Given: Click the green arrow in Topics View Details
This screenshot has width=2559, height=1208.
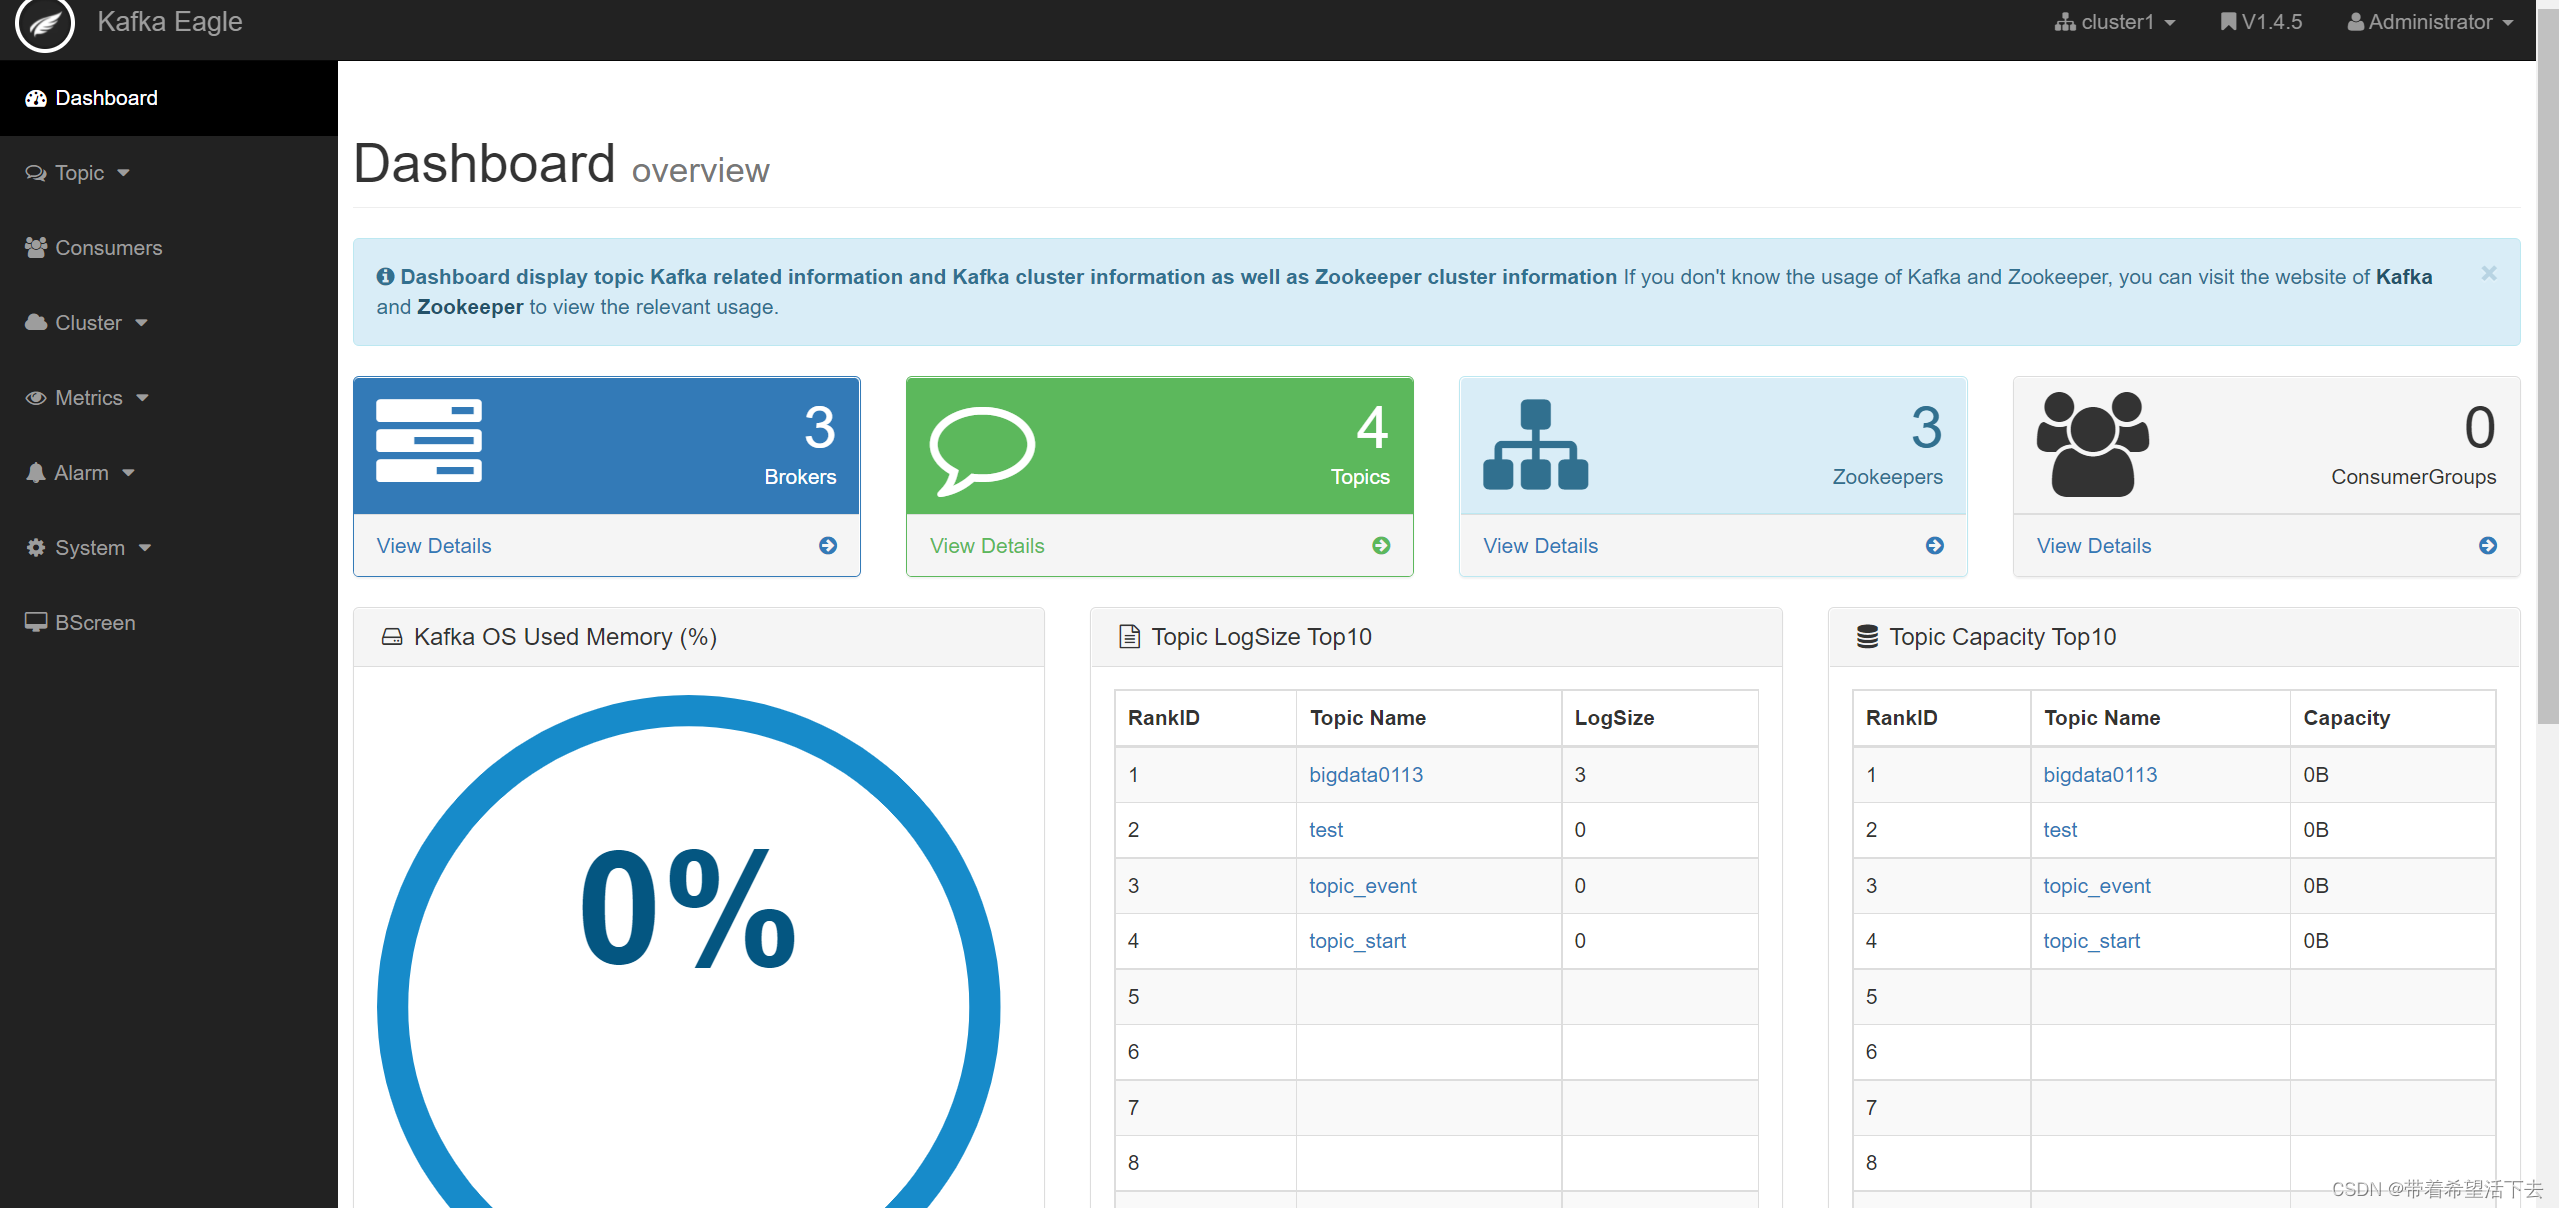Looking at the screenshot, I should click(1381, 546).
